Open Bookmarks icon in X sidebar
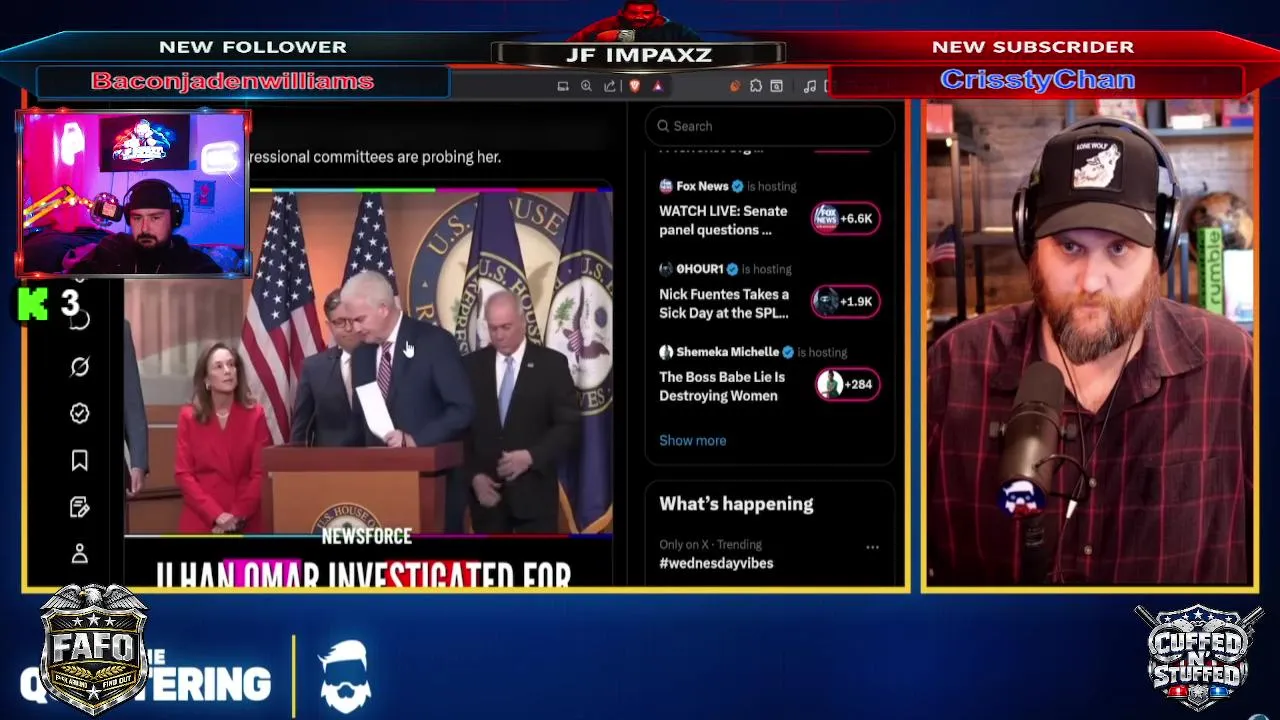1280x720 pixels. click(80, 460)
